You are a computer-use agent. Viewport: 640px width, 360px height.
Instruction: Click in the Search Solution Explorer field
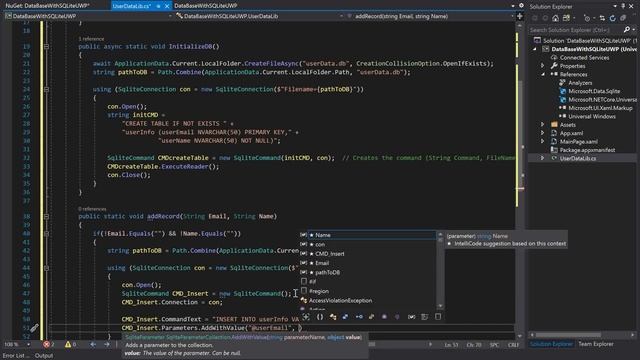point(576,30)
